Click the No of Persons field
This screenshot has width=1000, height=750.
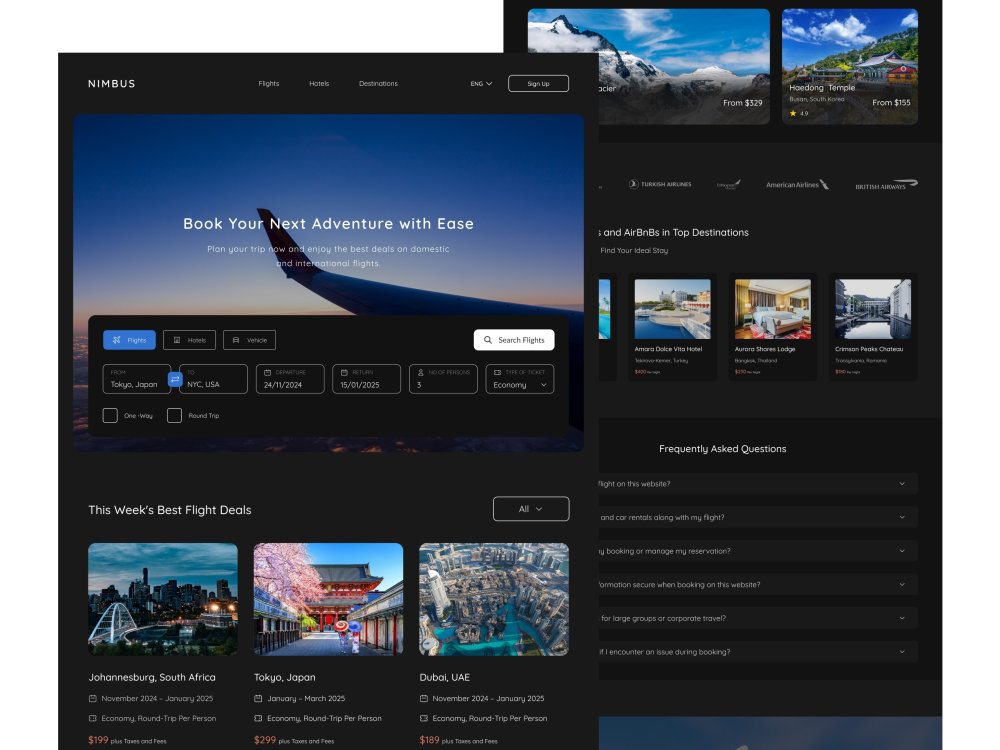pos(443,379)
